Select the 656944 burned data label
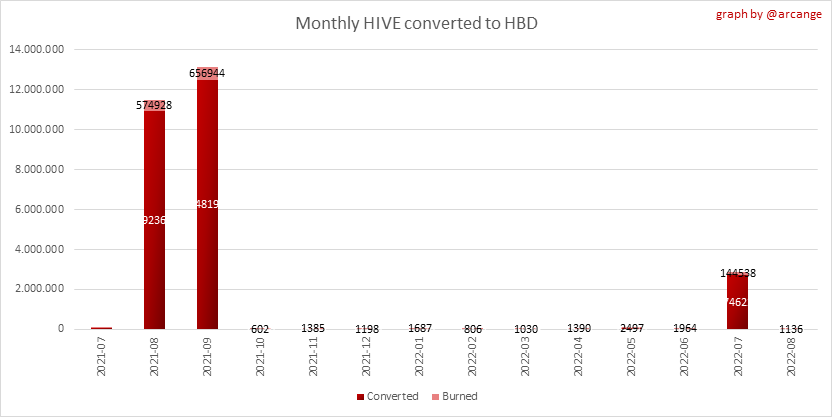Viewport: 832px width, 417px height. (x=207, y=73)
